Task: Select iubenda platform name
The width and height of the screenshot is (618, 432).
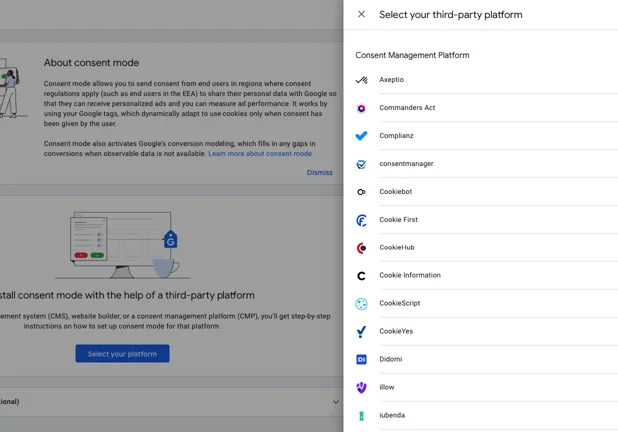Action: tap(392, 415)
